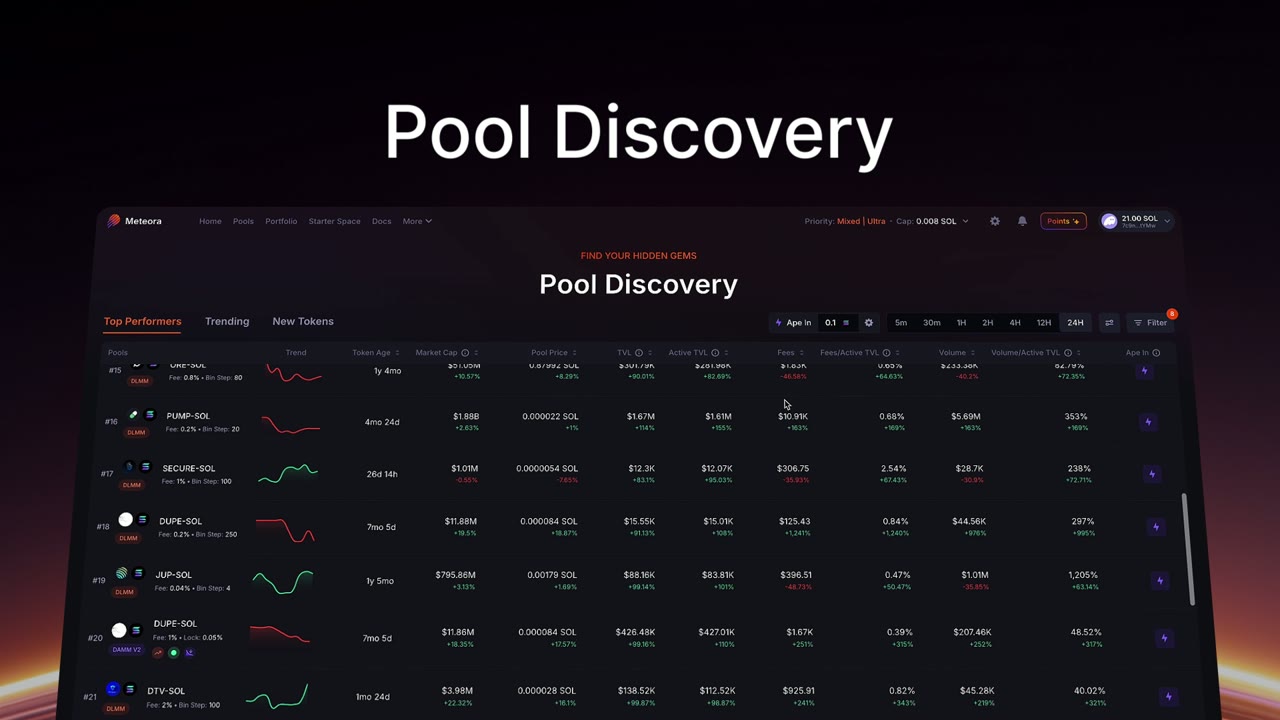1280x720 pixels.
Task: Ape into DTV-SOL pool lightning icon
Action: (1168, 697)
